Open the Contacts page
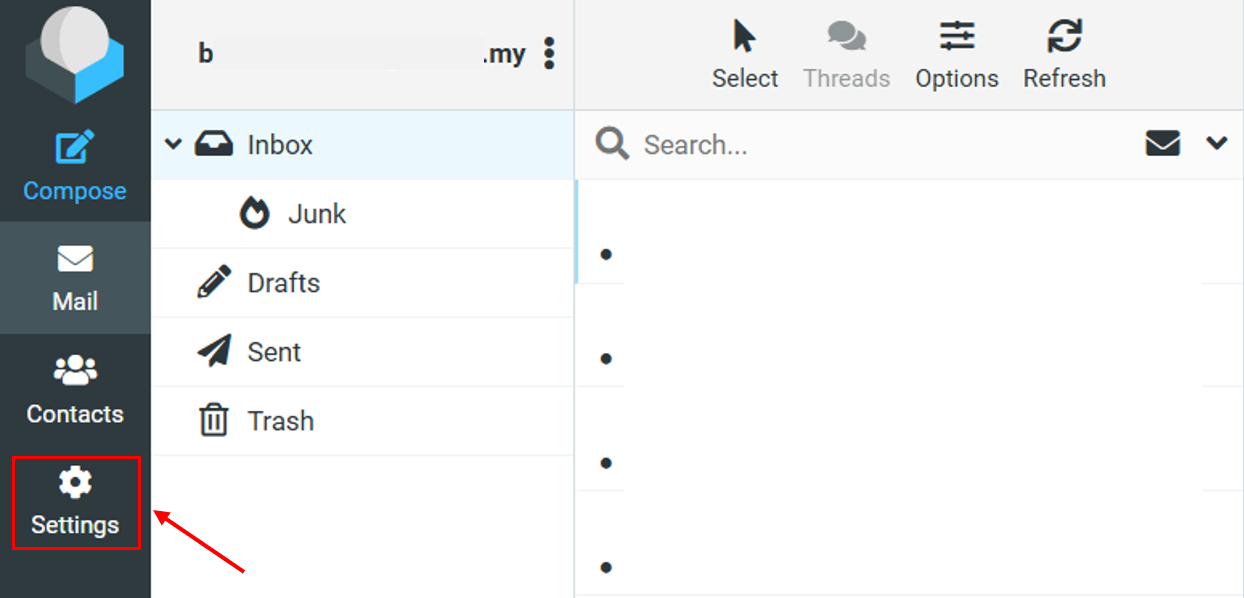Screen dimensions: 1244x598 coord(75,390)
